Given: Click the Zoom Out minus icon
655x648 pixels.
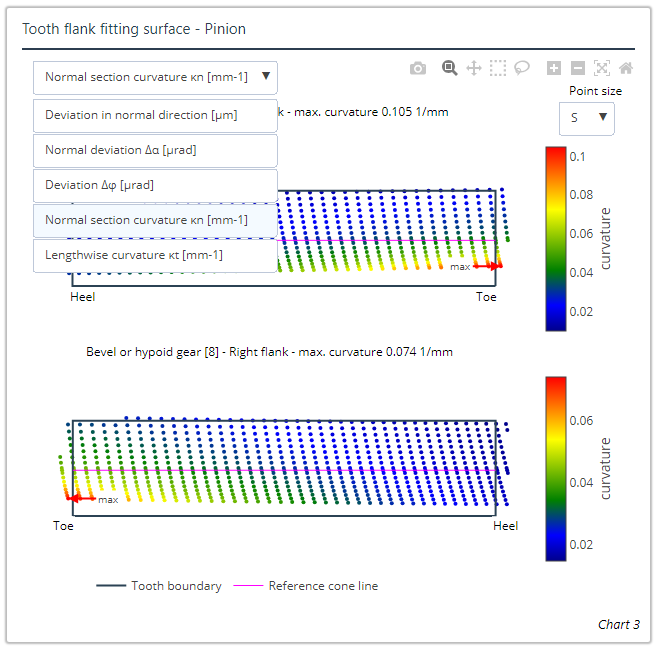Looking at the screenshot, I should click(x=578, y=68).
